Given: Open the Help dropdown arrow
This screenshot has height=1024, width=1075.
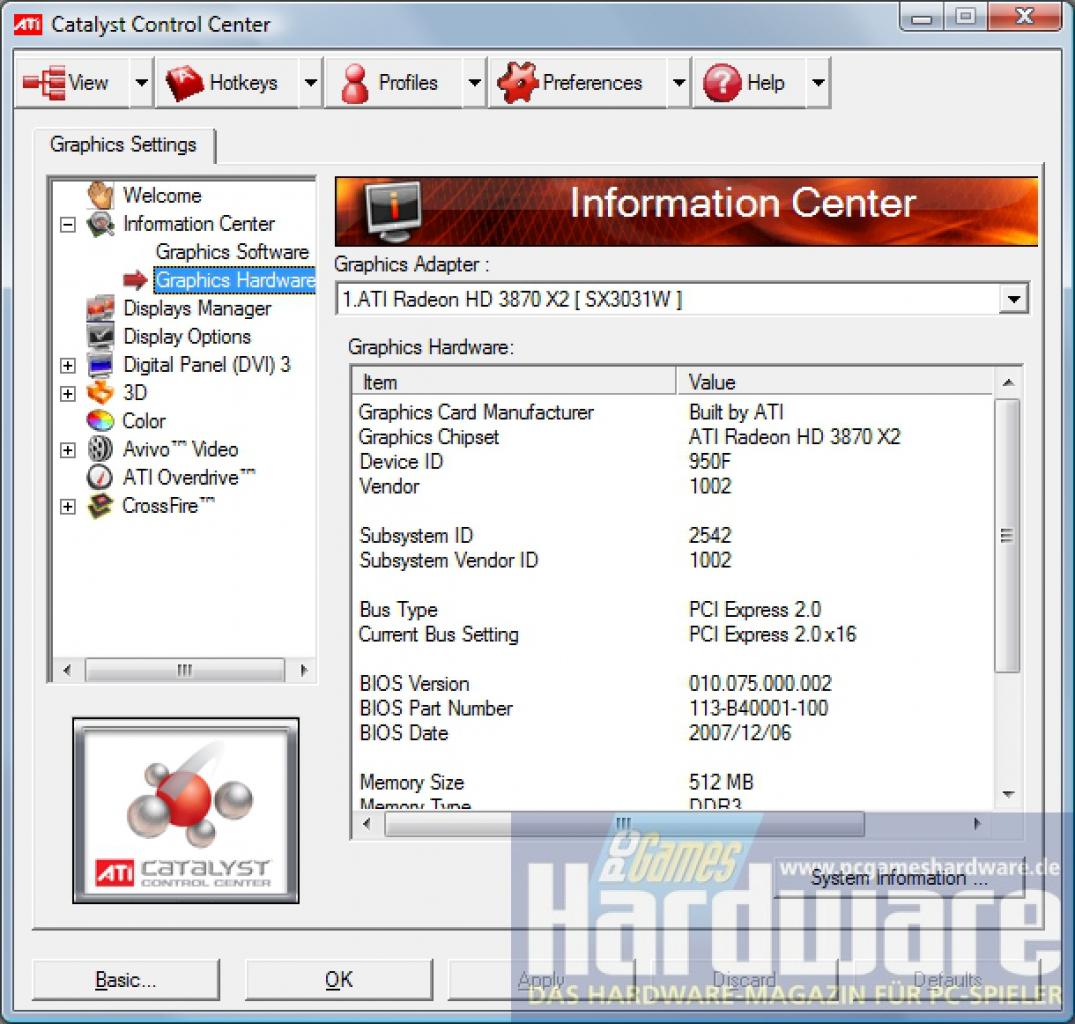Looking at the screenshot, I should coord(818,83).
